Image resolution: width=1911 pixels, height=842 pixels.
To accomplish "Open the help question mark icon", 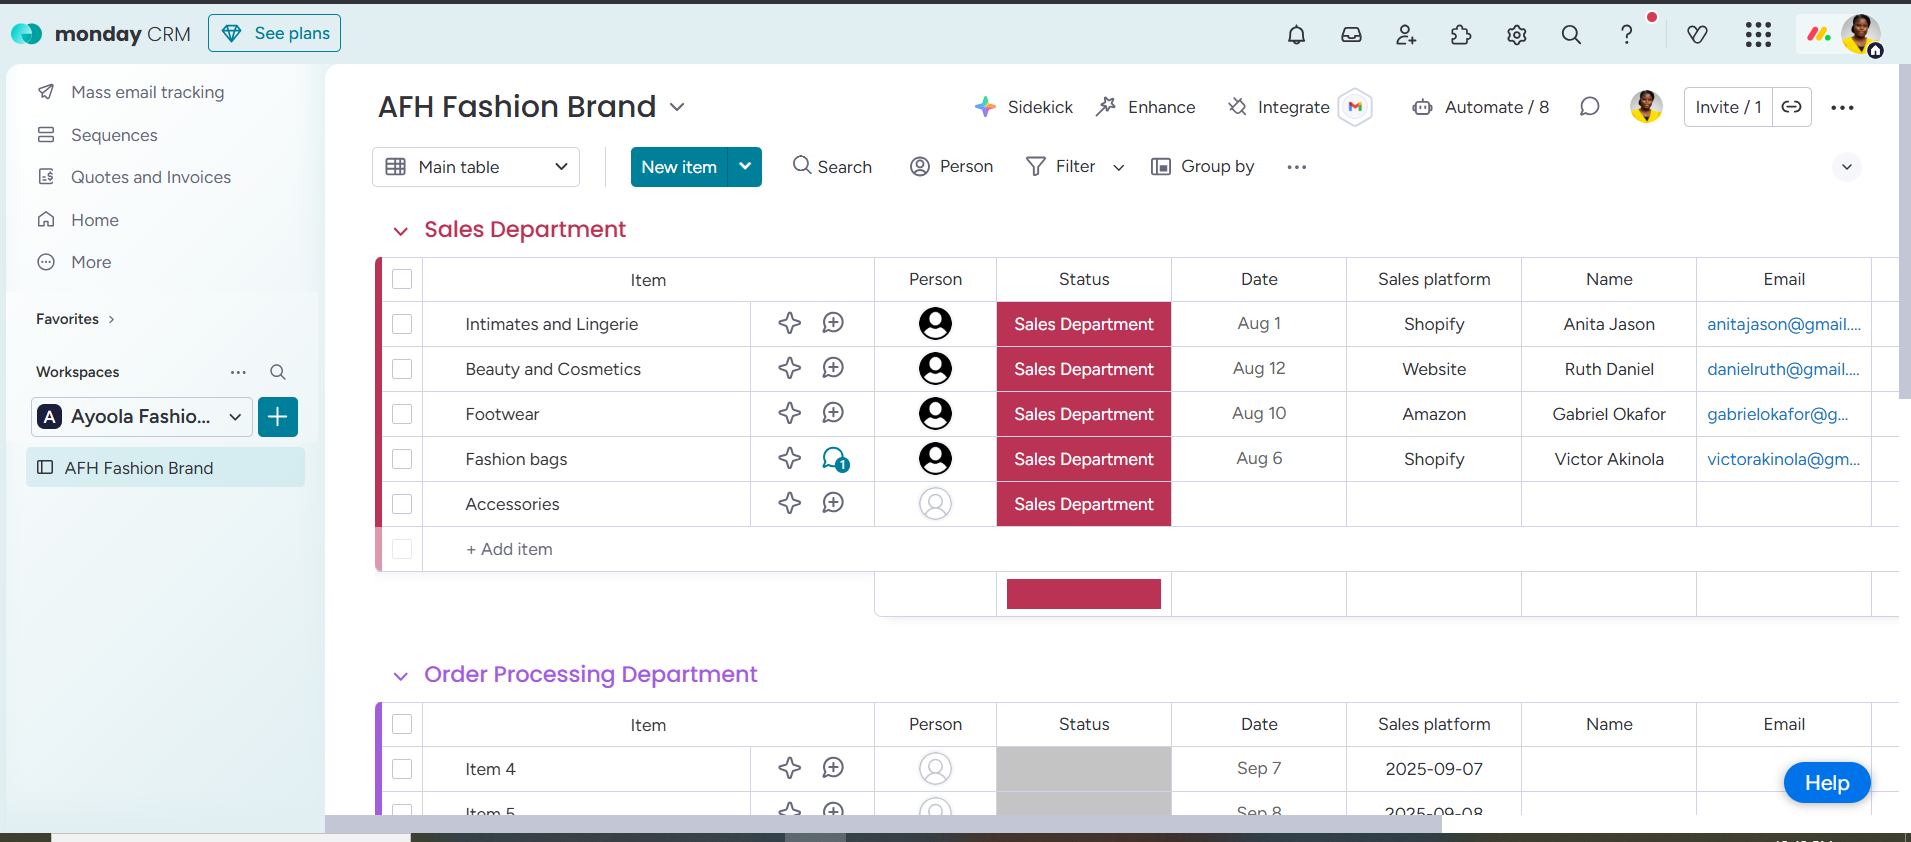I will [1626, 35].
